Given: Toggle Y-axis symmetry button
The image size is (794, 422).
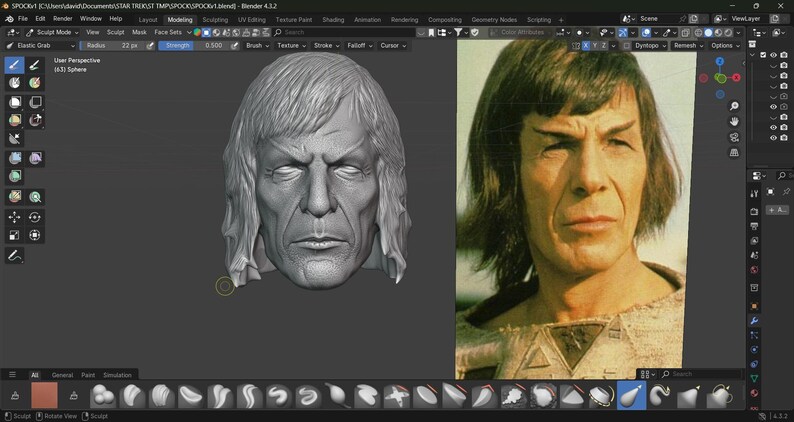Looking at the screenshot, I should (x=595, y=46).
